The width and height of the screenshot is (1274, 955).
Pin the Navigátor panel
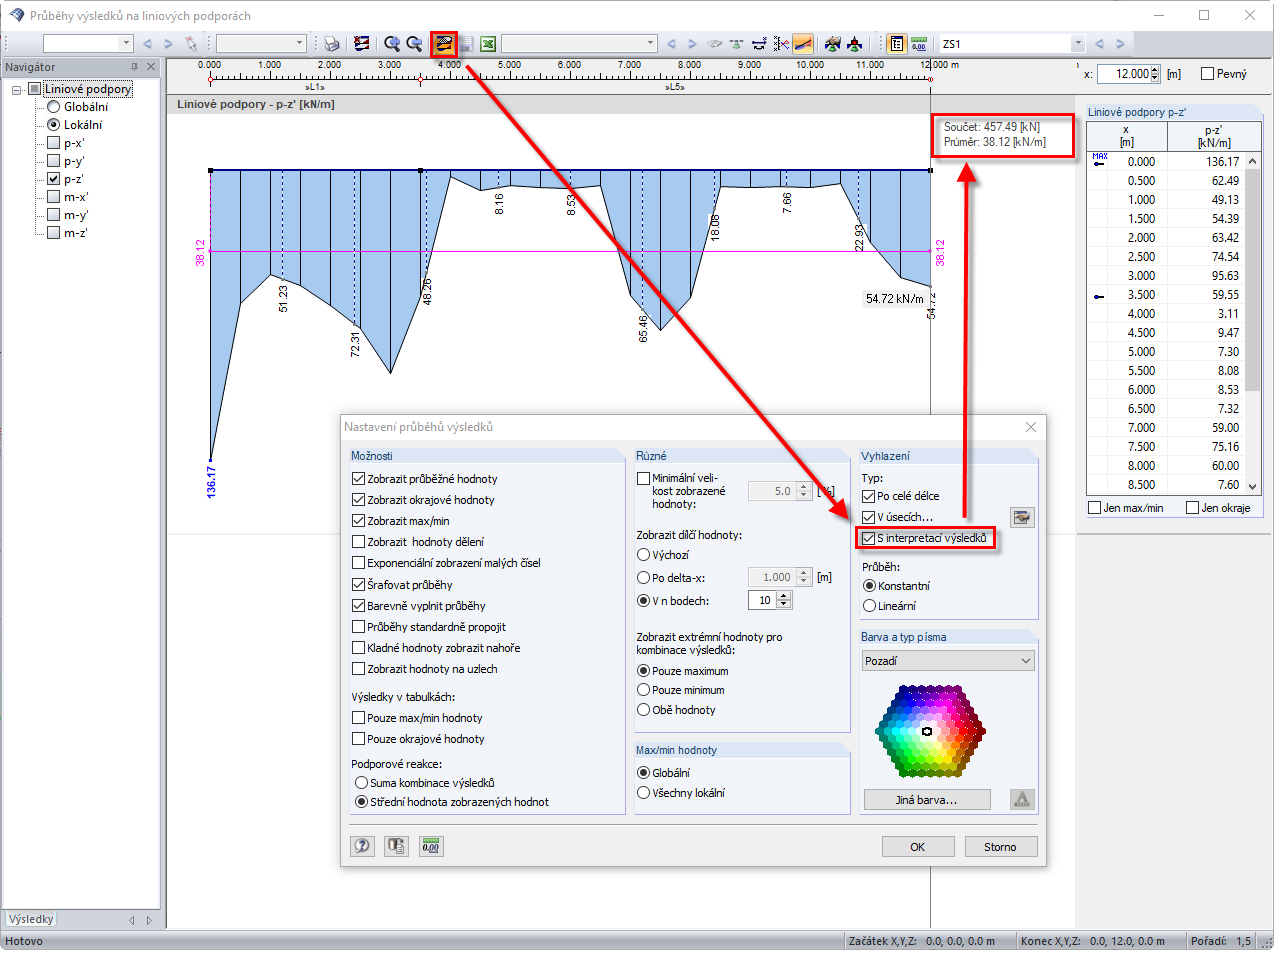coord(135,67)
